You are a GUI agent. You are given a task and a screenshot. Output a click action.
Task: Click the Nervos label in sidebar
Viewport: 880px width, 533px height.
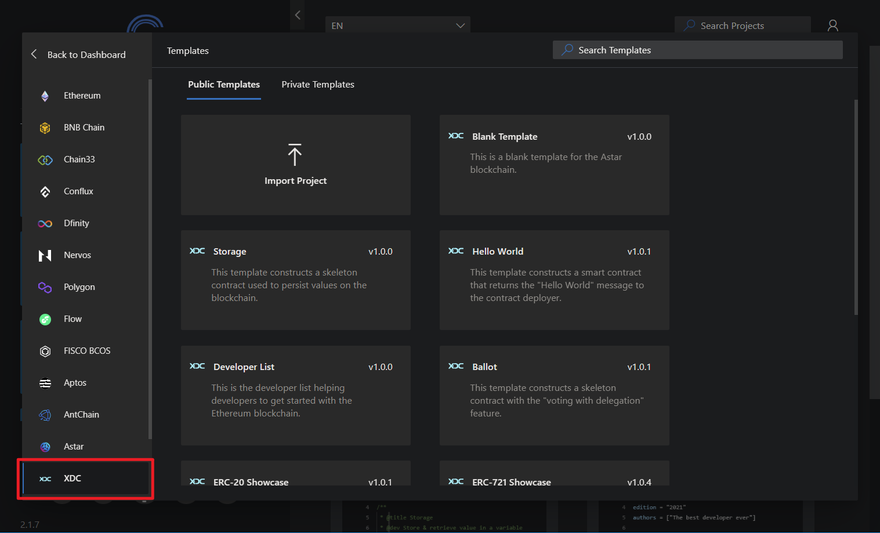pos(77,255)
